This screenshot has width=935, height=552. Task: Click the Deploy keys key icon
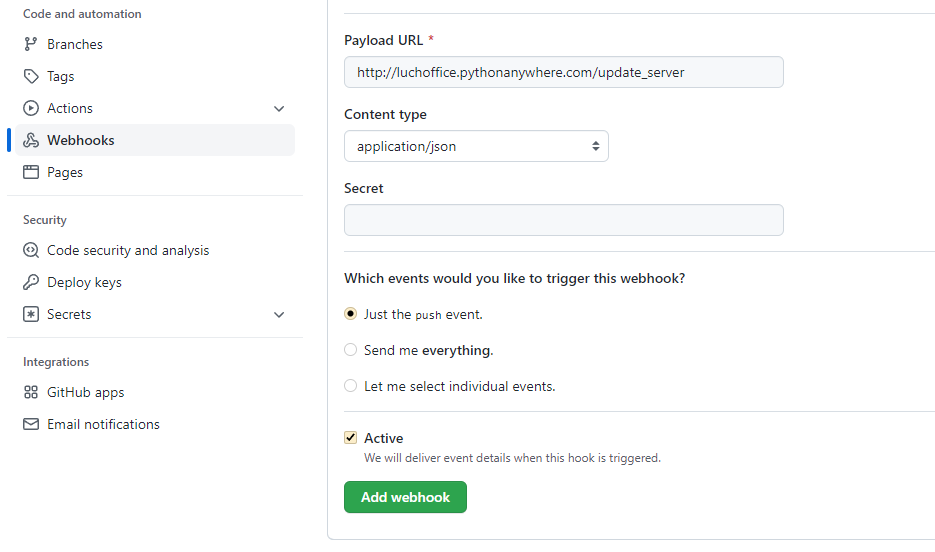click(x=30, y=282)
